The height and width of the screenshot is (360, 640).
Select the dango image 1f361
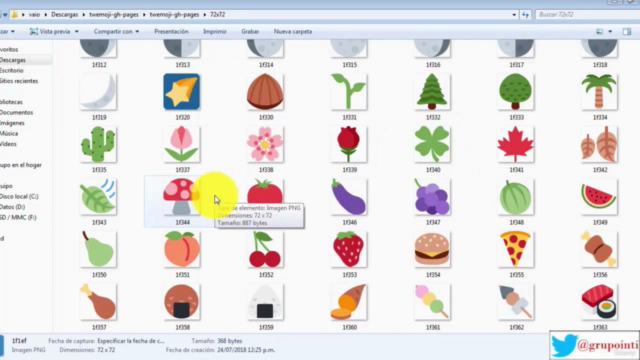click(432, 302)
